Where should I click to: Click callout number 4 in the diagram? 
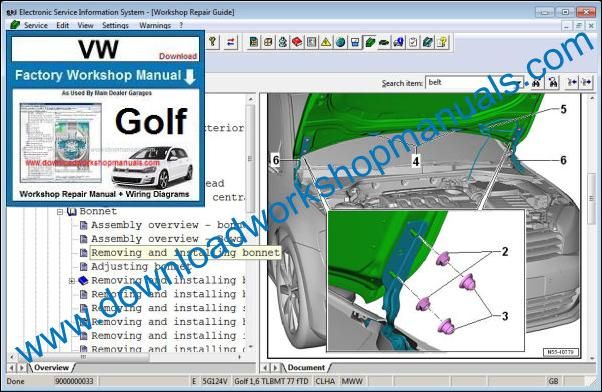[416, 161]
